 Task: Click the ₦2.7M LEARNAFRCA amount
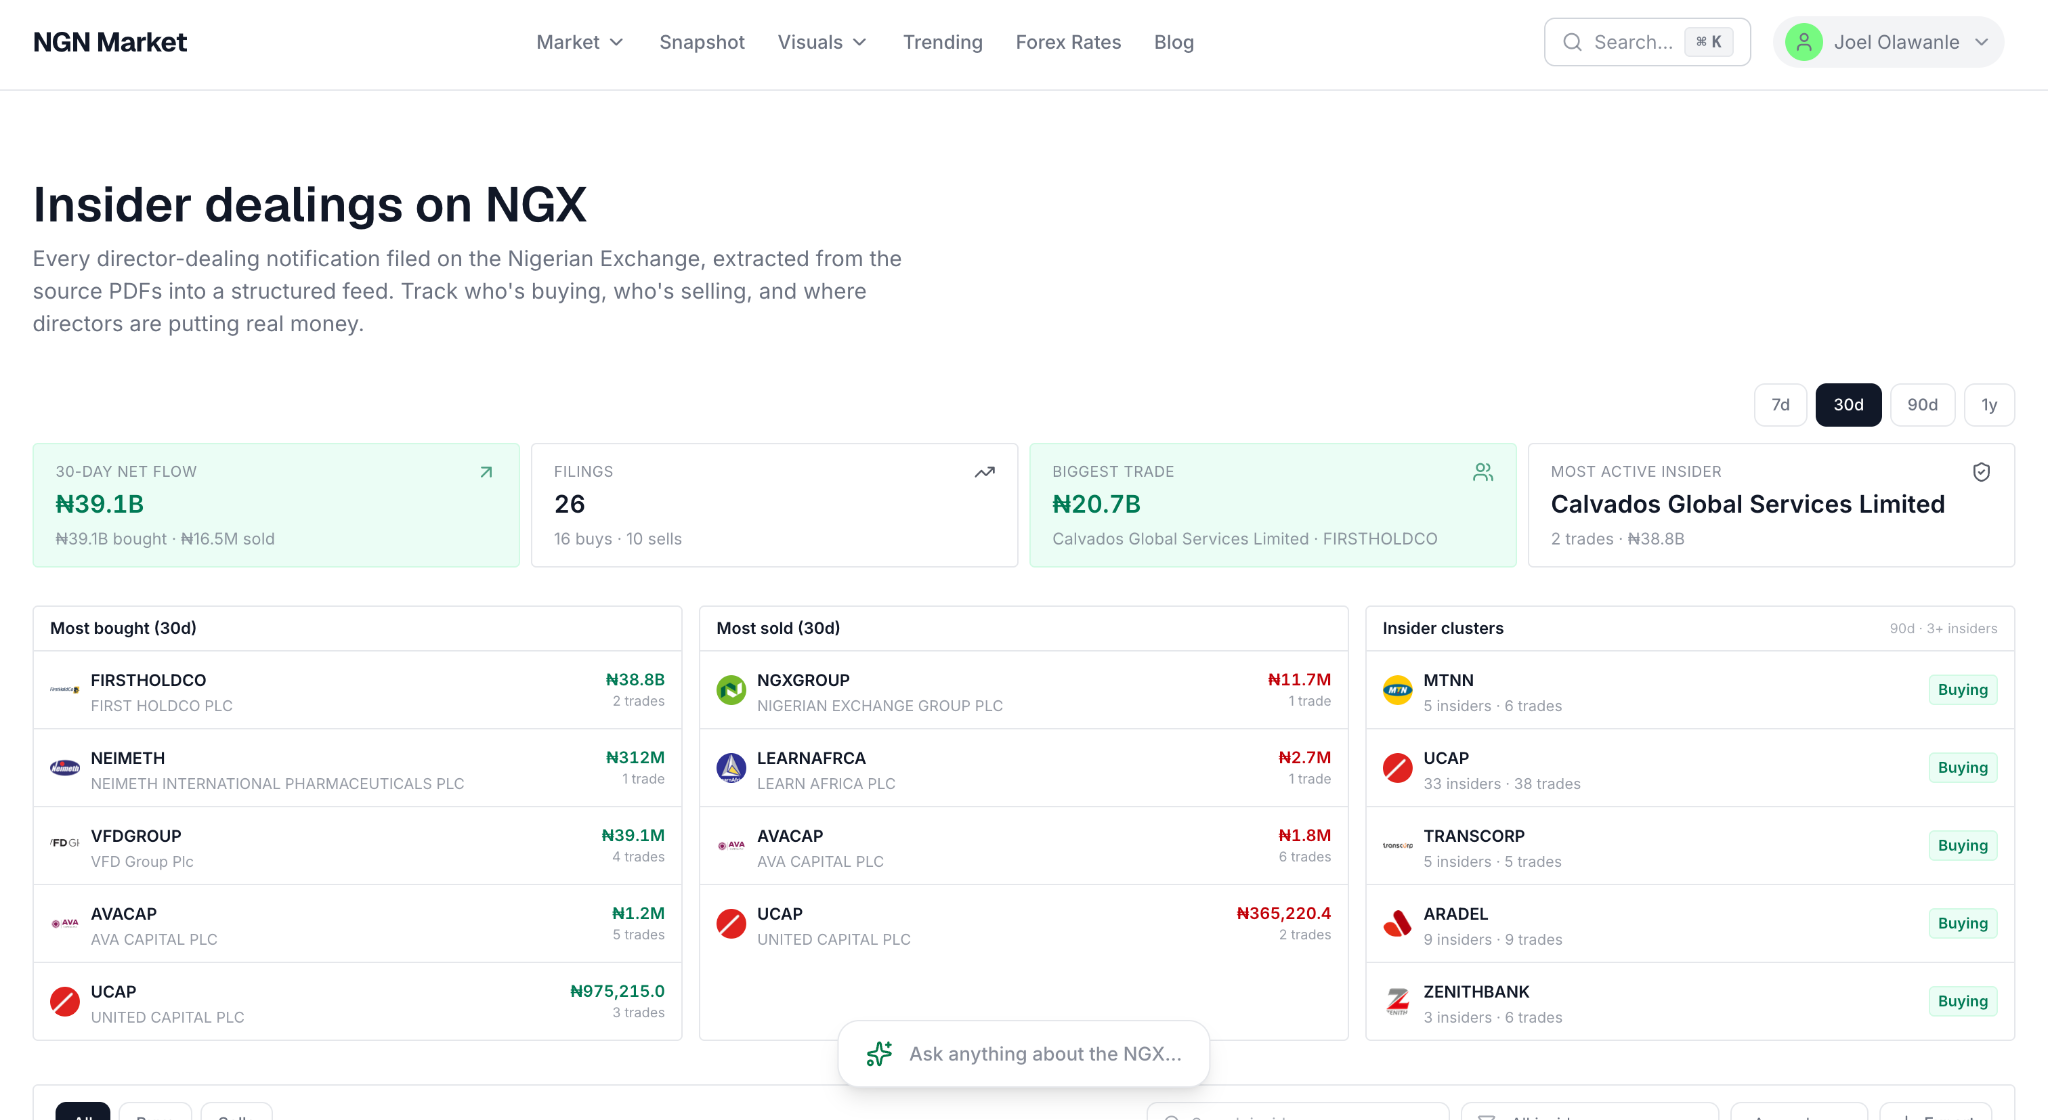point(1304,758)
